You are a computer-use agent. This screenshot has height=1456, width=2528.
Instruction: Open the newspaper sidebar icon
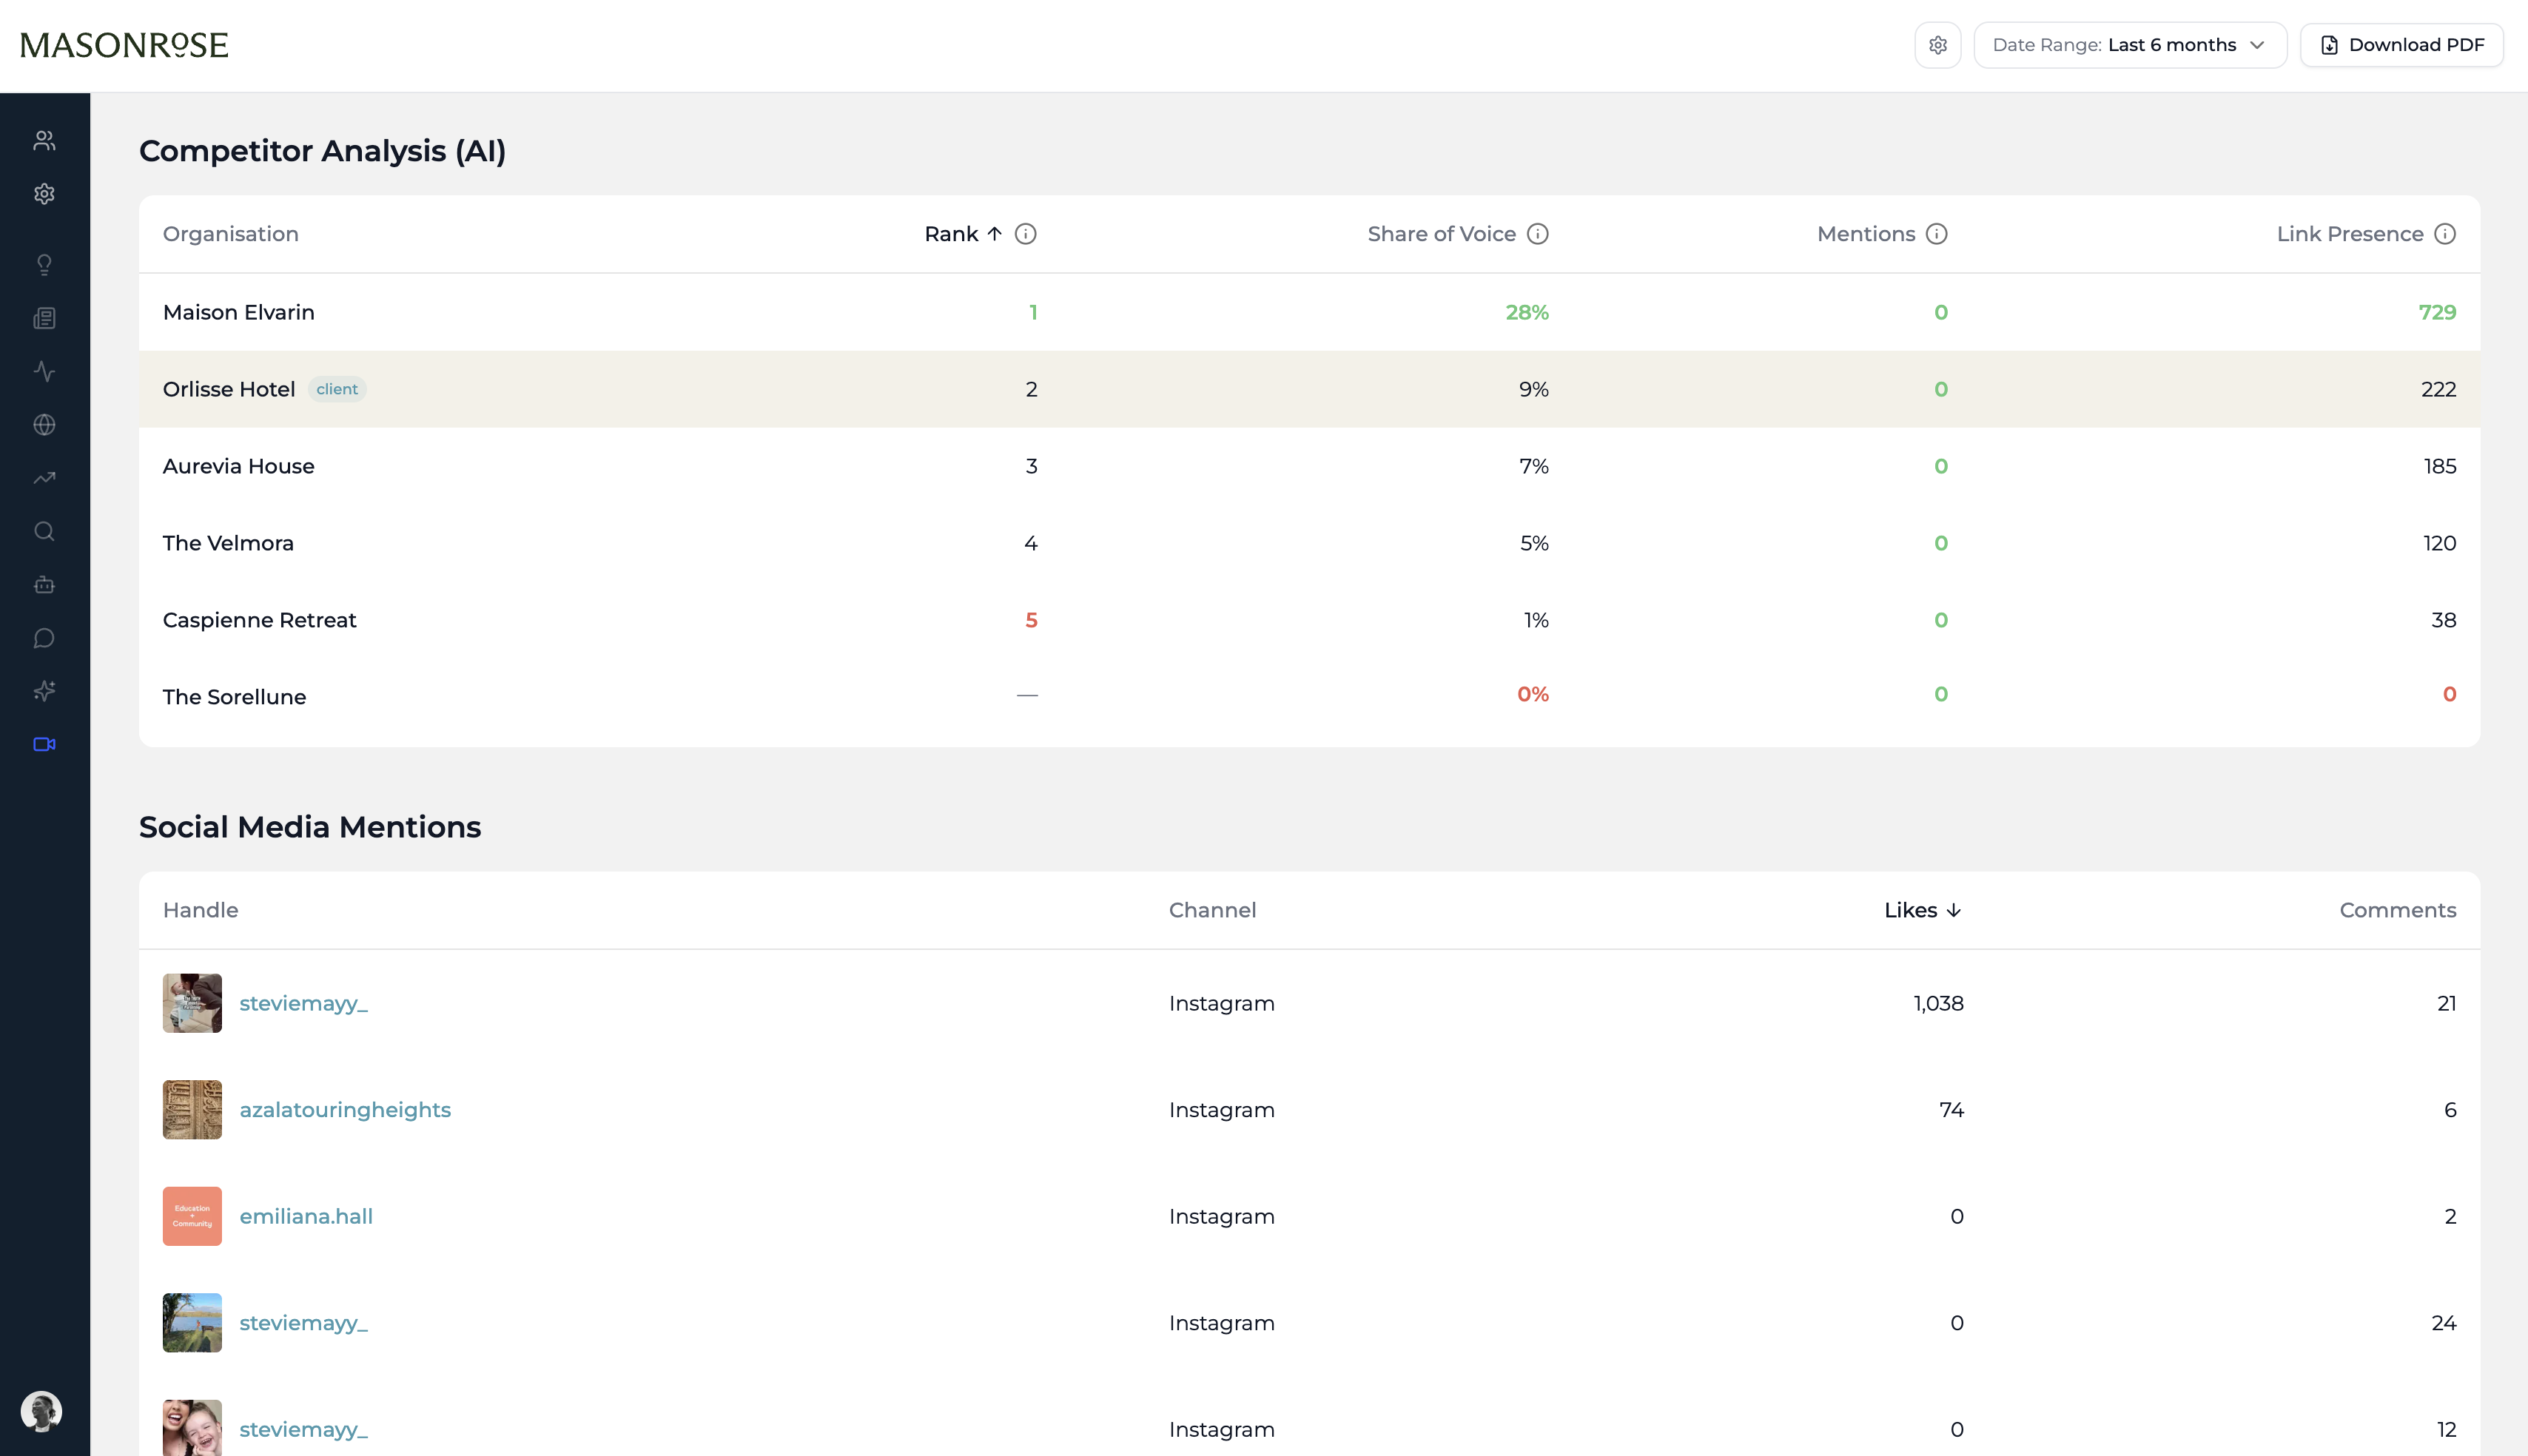[44, 318]
